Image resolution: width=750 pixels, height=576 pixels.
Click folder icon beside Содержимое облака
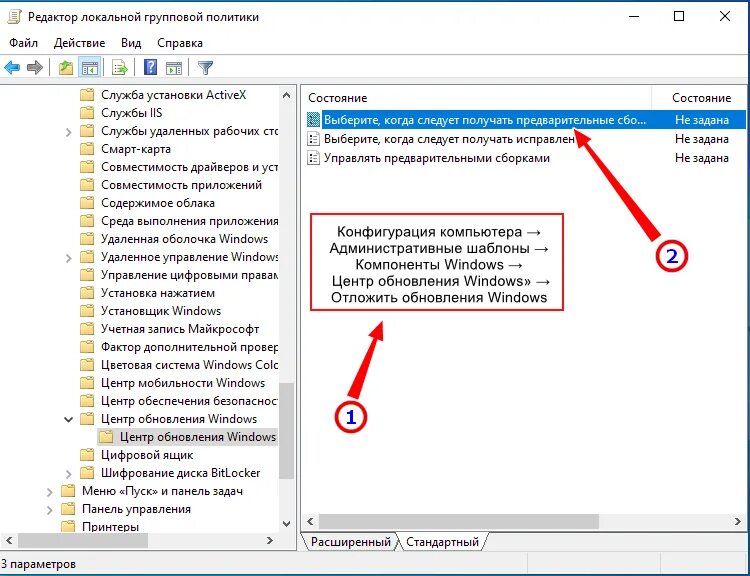(87, 203)
